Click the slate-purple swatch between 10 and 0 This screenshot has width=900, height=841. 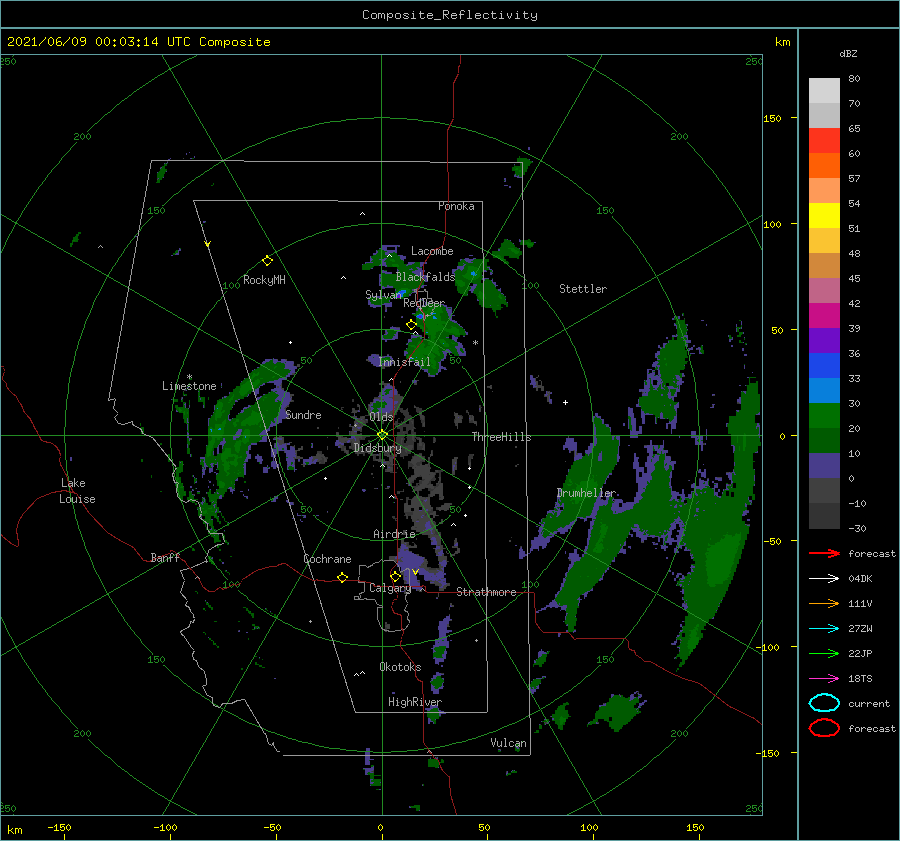click(824, 465)
